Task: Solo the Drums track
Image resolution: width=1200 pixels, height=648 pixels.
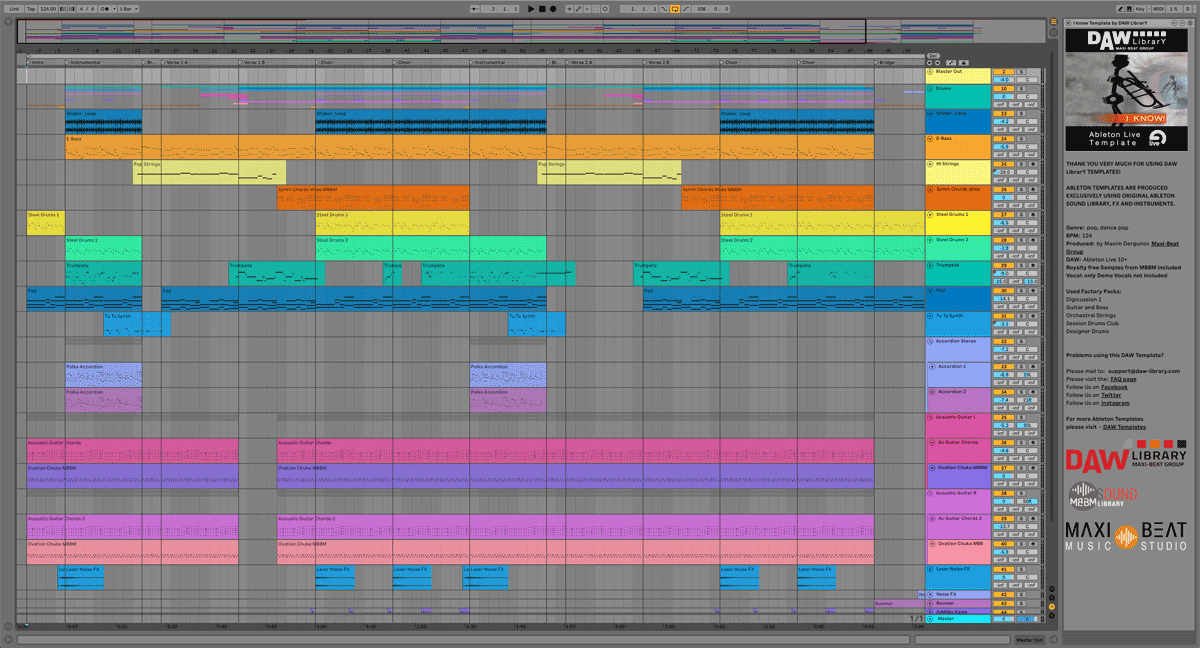Action: point(1020,89)
